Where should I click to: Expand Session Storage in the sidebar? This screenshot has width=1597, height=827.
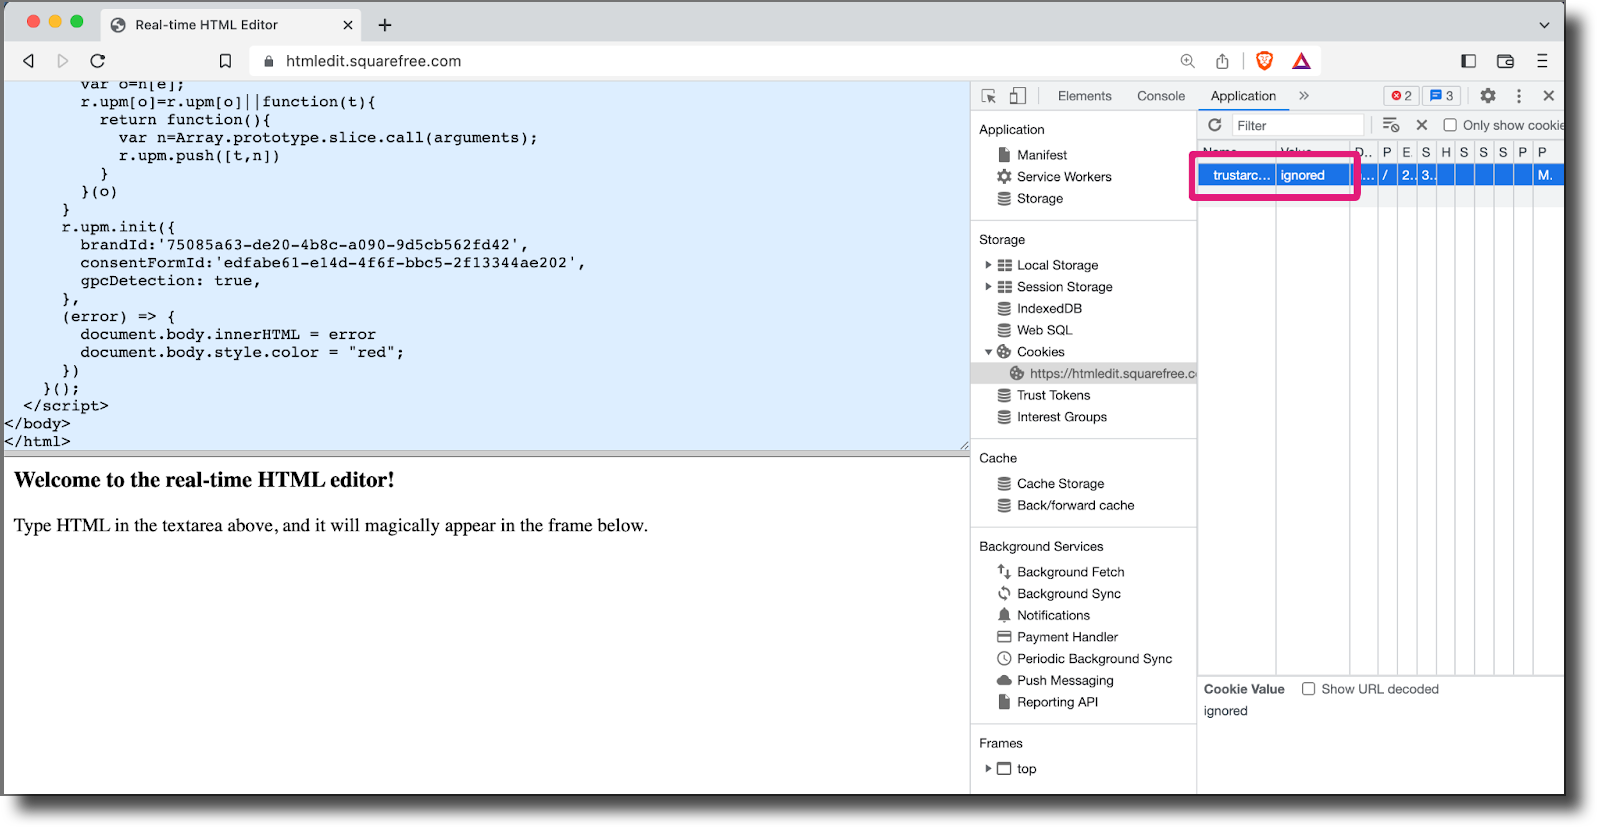988,287
